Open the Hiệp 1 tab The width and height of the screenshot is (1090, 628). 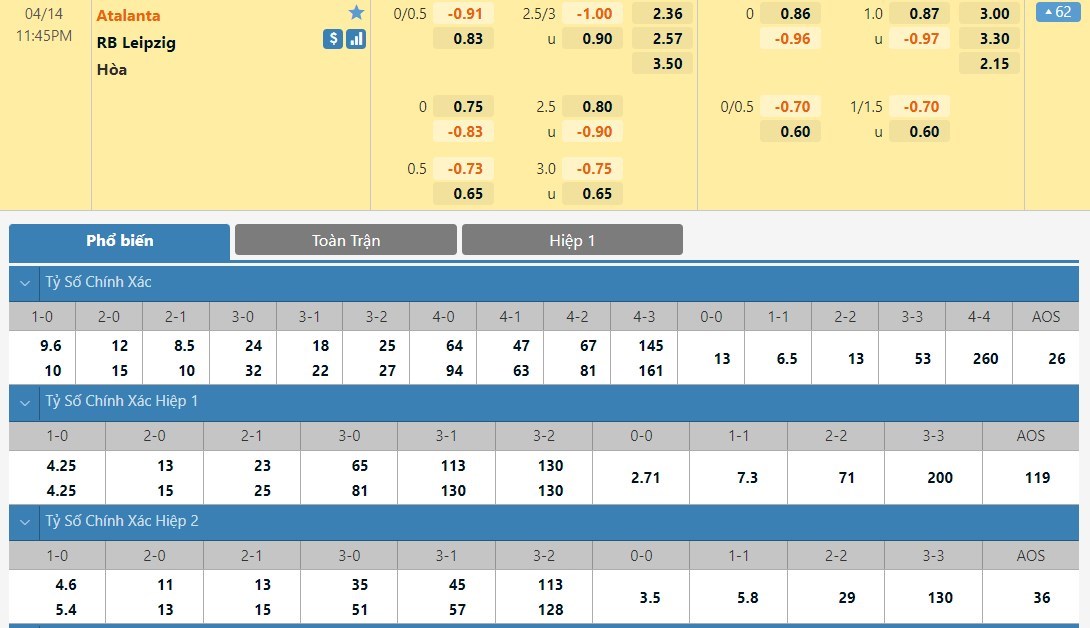(x=572, y=240)
